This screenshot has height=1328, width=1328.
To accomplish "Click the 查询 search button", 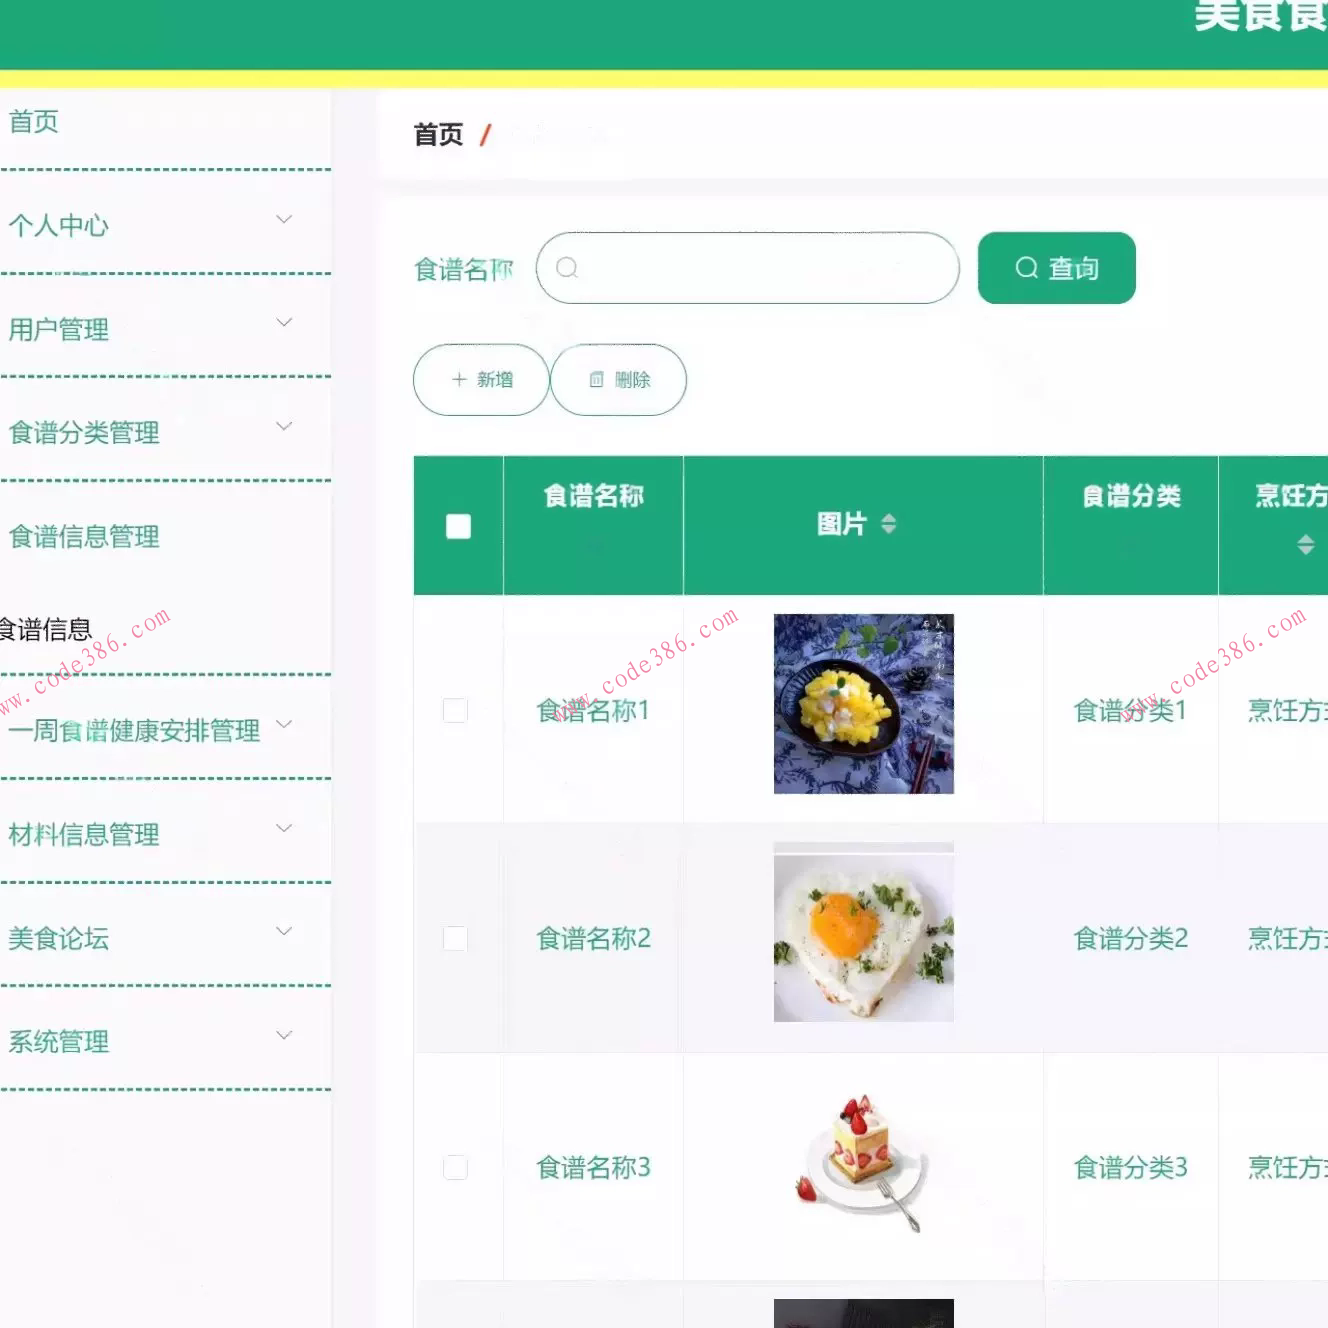I will [1057, 268].
